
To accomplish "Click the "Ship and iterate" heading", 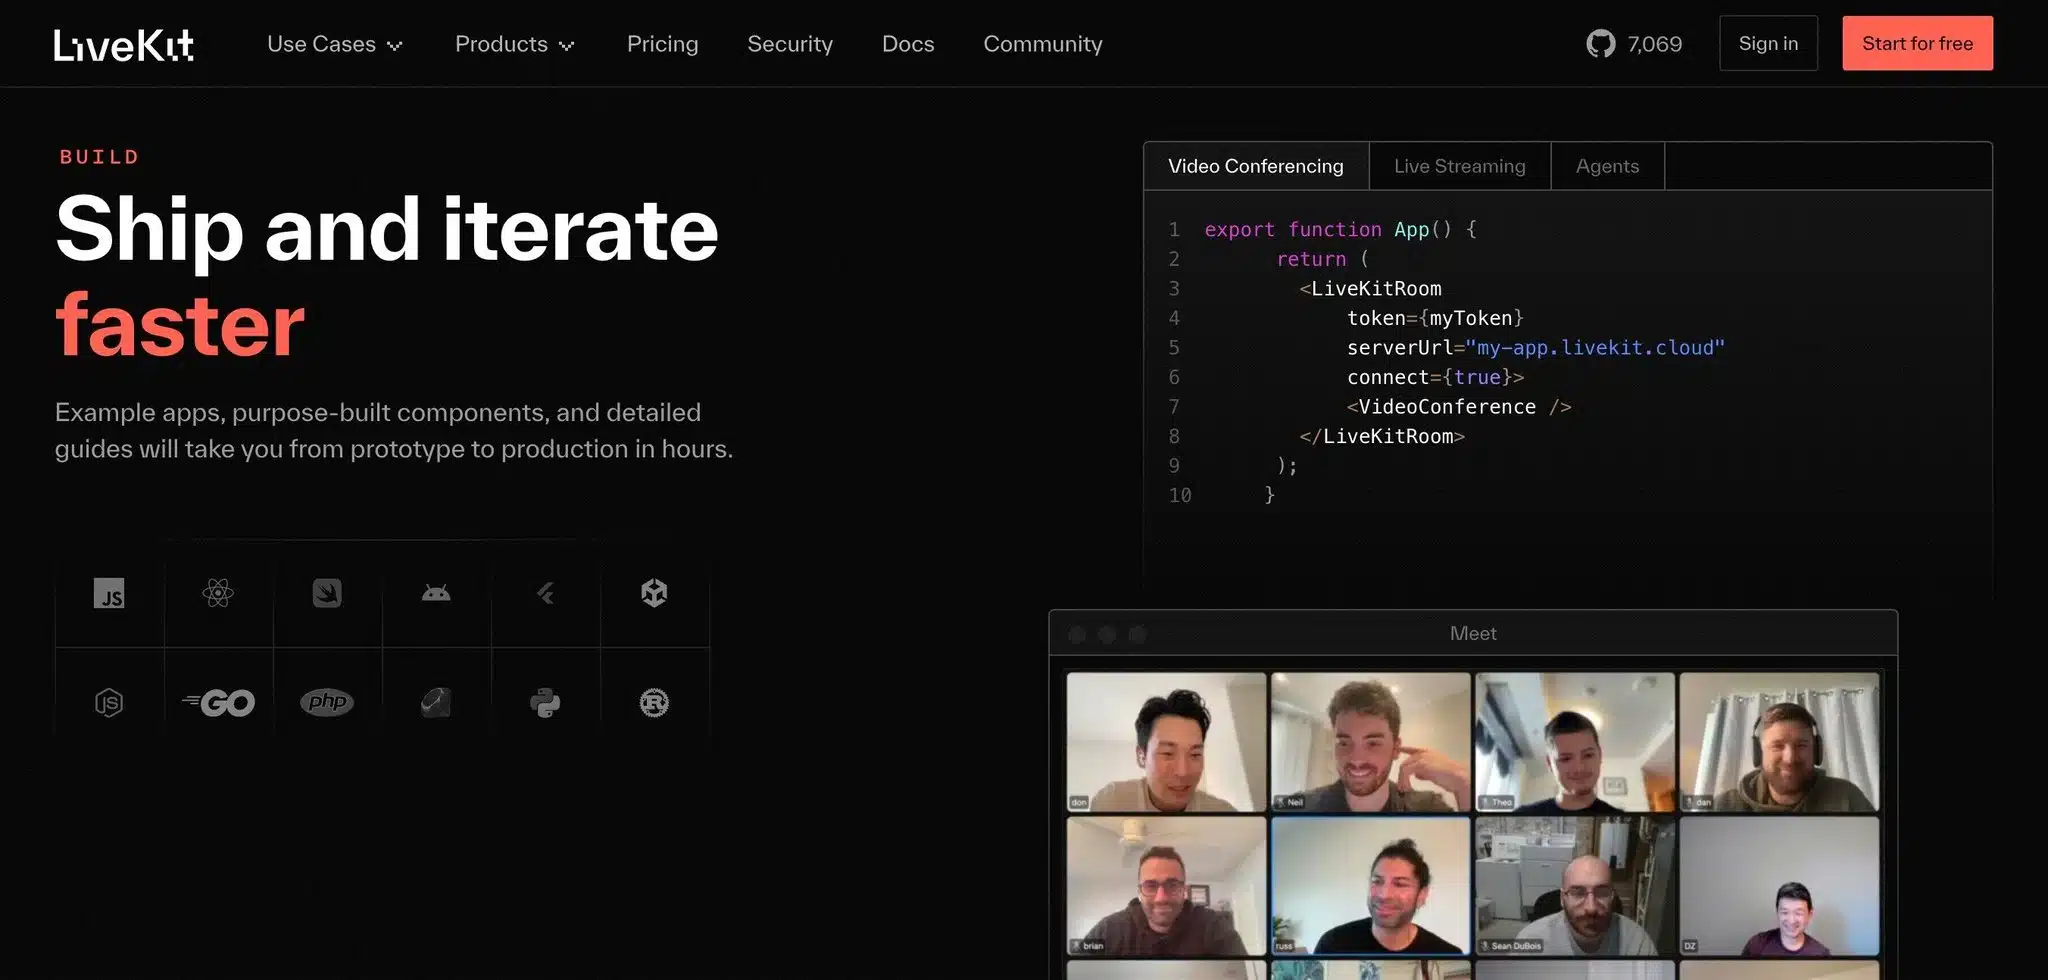I will (387, 231).
